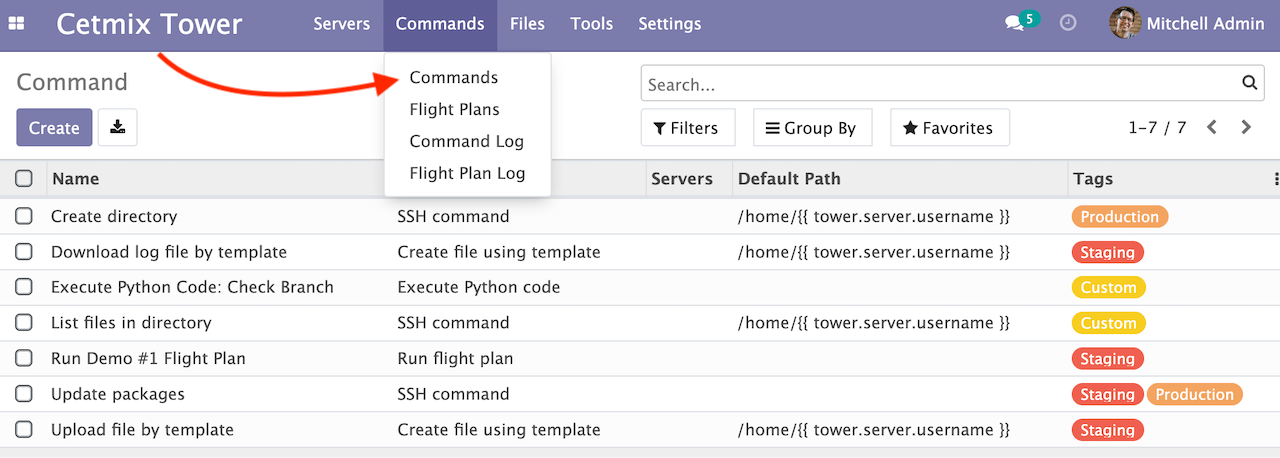The image size is (1280, 458).
Task: Select Command Log in the dropdown menu
Action: click(467, 141)
